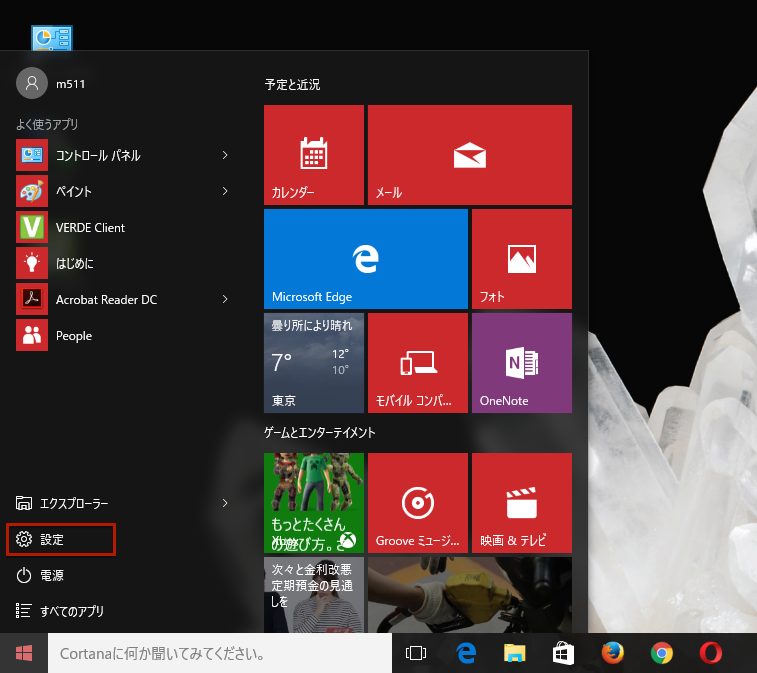Click the Cortana search box

click(x=220, y=654)
